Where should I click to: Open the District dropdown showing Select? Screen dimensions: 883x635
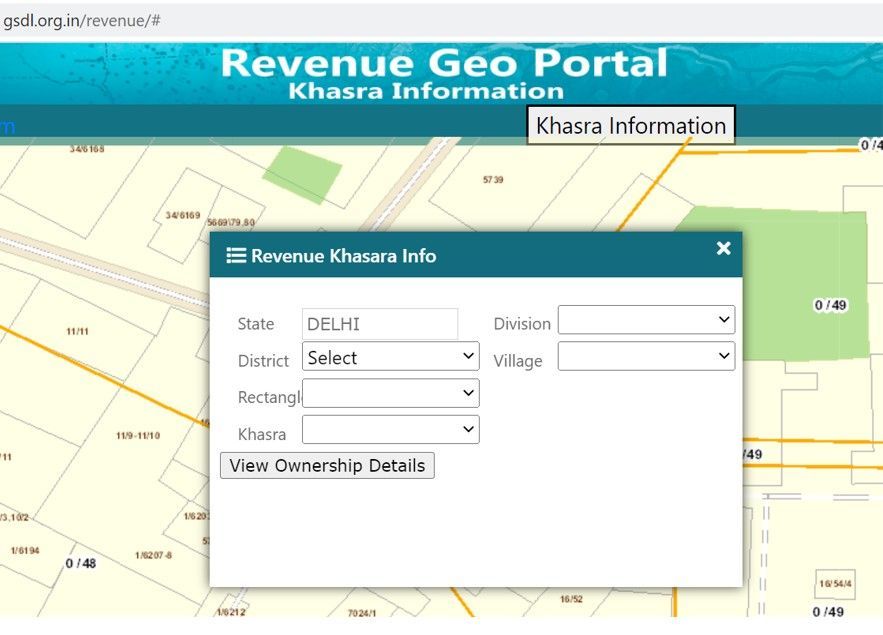[x=390, y=356]
